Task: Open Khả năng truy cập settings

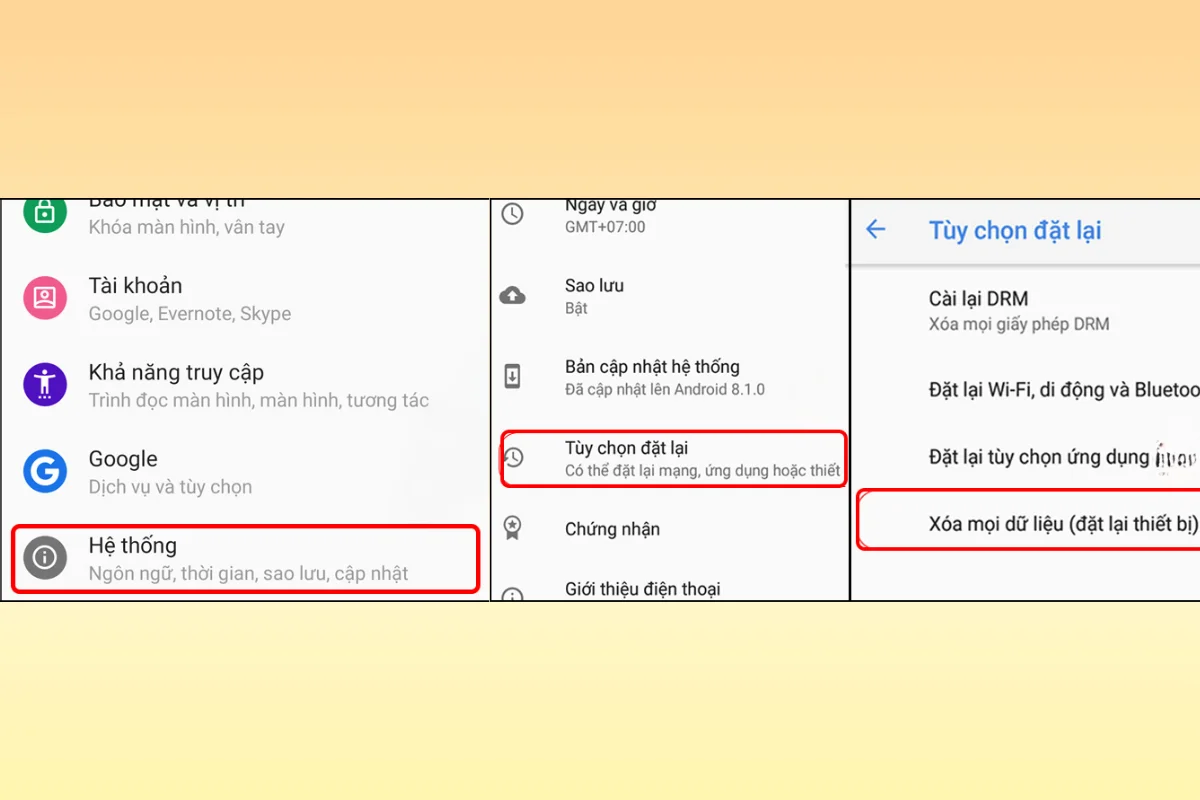Action: click(258, 385)
